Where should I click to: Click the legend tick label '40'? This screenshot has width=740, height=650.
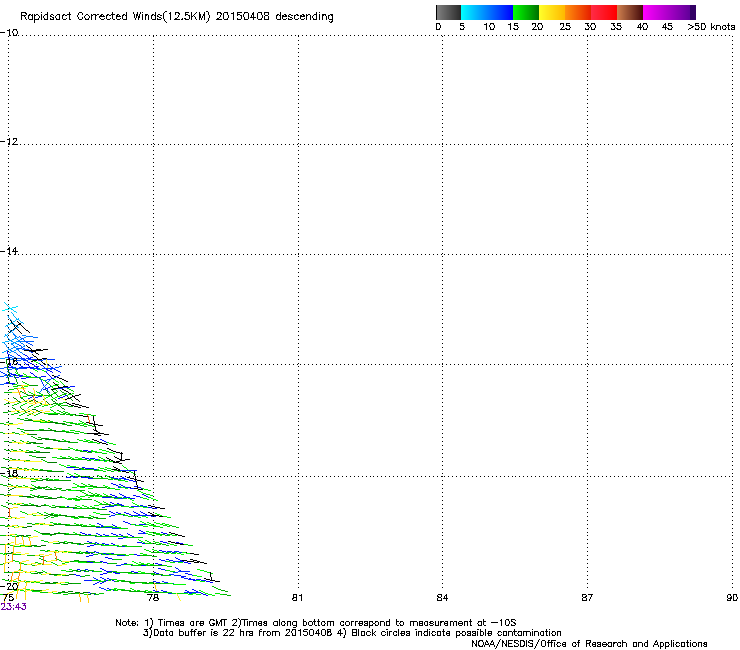coord(642,27)
